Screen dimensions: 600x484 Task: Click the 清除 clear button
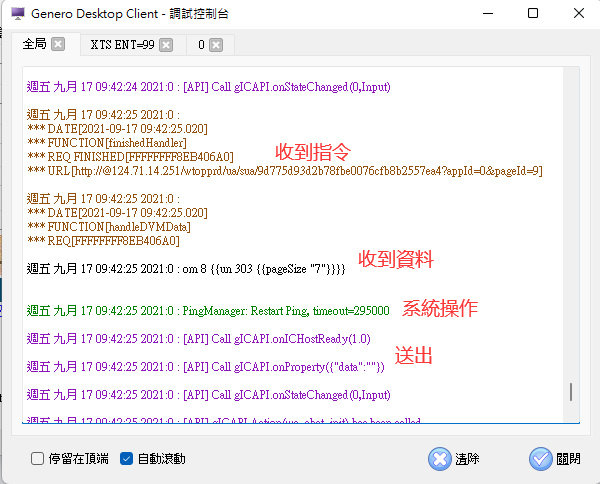454,459
